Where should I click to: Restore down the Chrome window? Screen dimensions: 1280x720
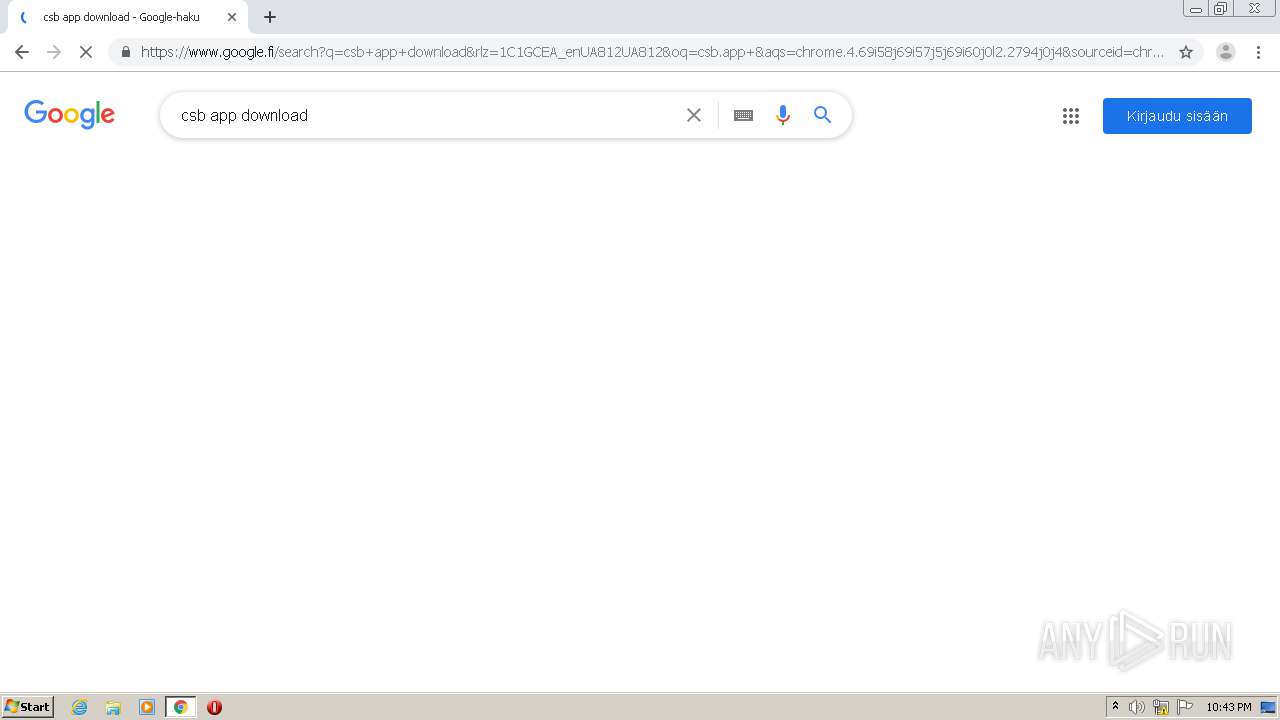coord(1221,9)
